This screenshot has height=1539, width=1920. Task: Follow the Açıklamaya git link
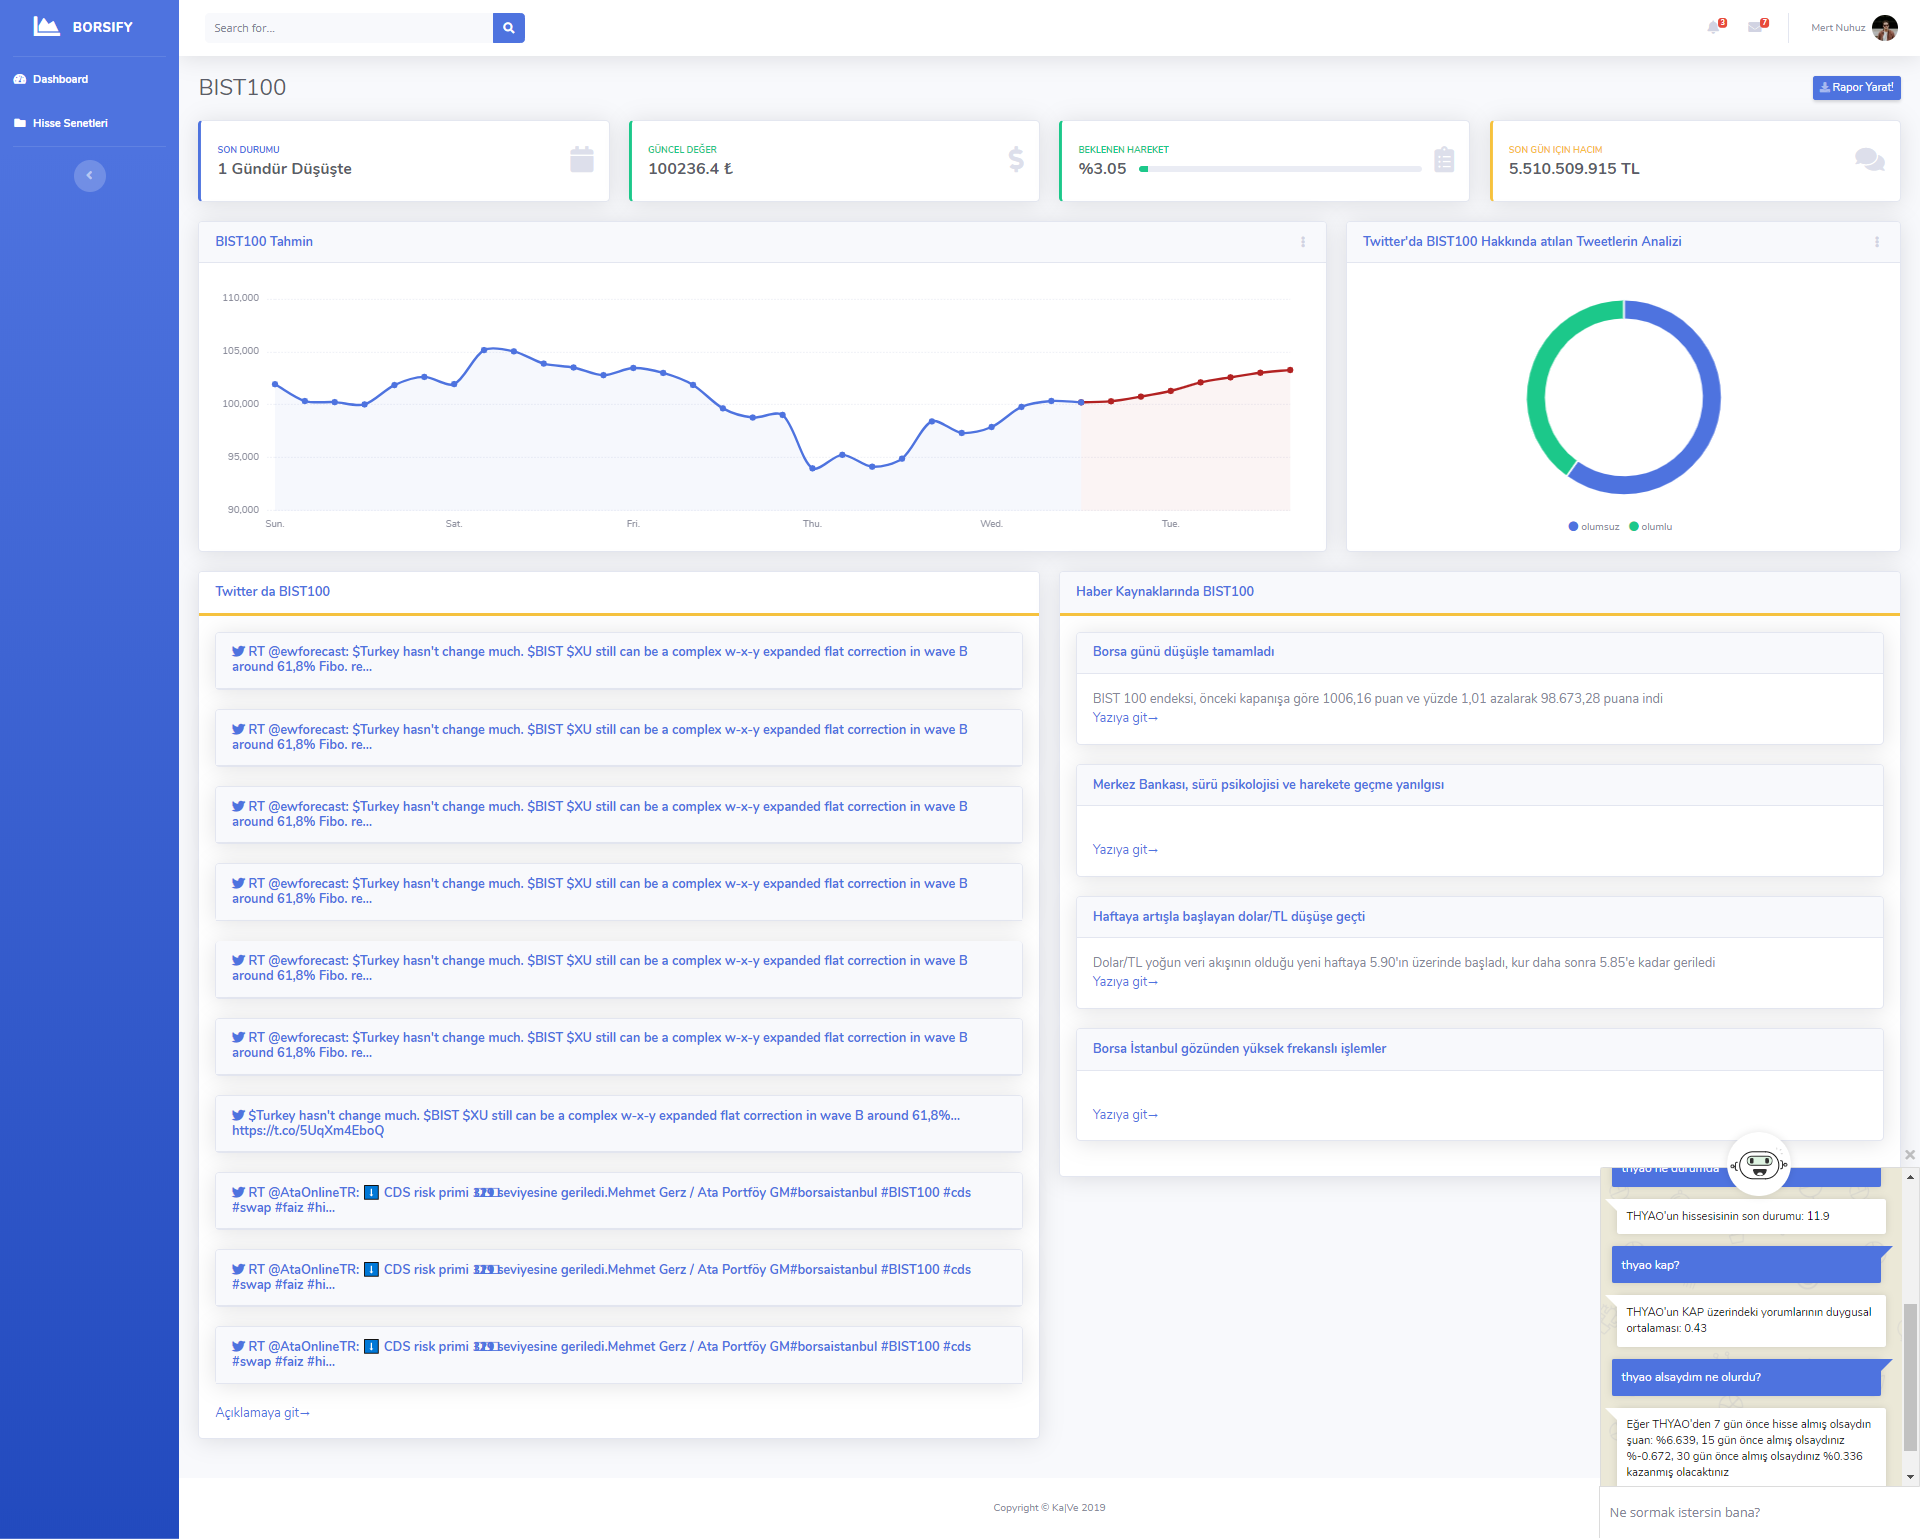262,1413
